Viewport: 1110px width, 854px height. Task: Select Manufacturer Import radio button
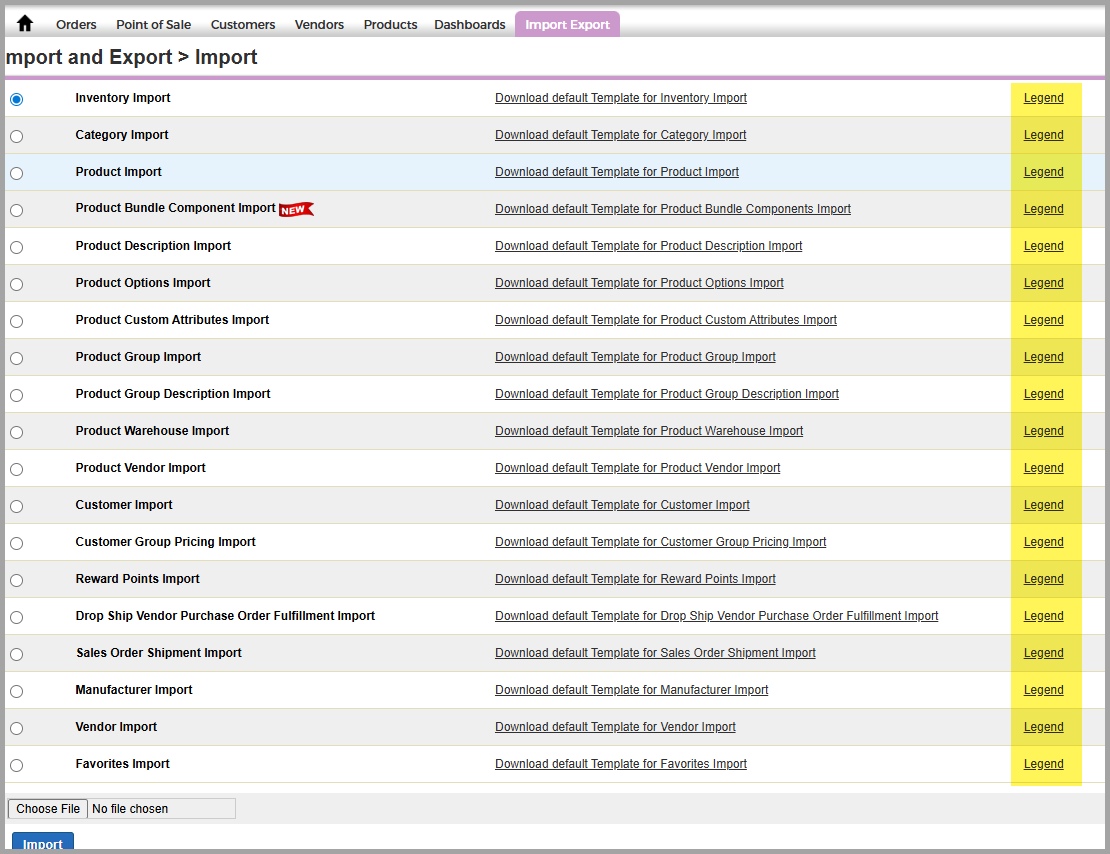pos(16,691)
